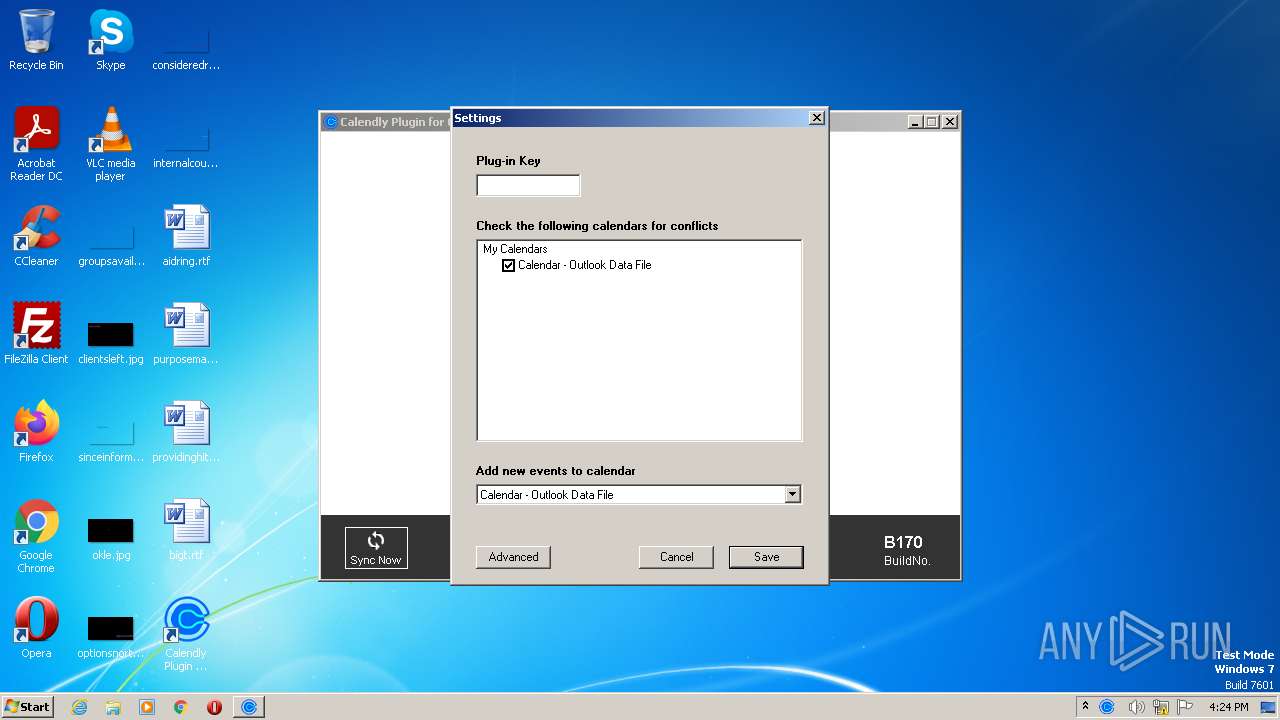The width and height of the screenshot is (1280, 720).
Task: Maximize the Calendly Plugin window
Action: click(x=932, y=122)
